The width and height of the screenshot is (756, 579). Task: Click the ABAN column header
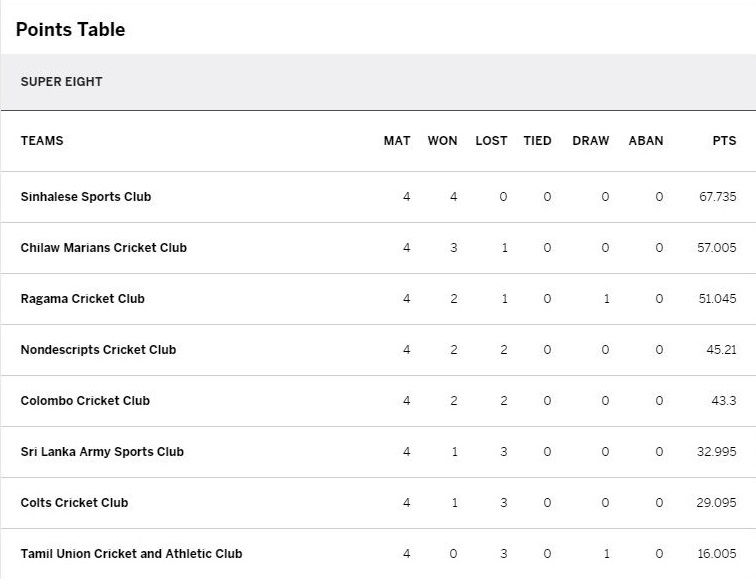pyautogui.click(x=646, y=141)
